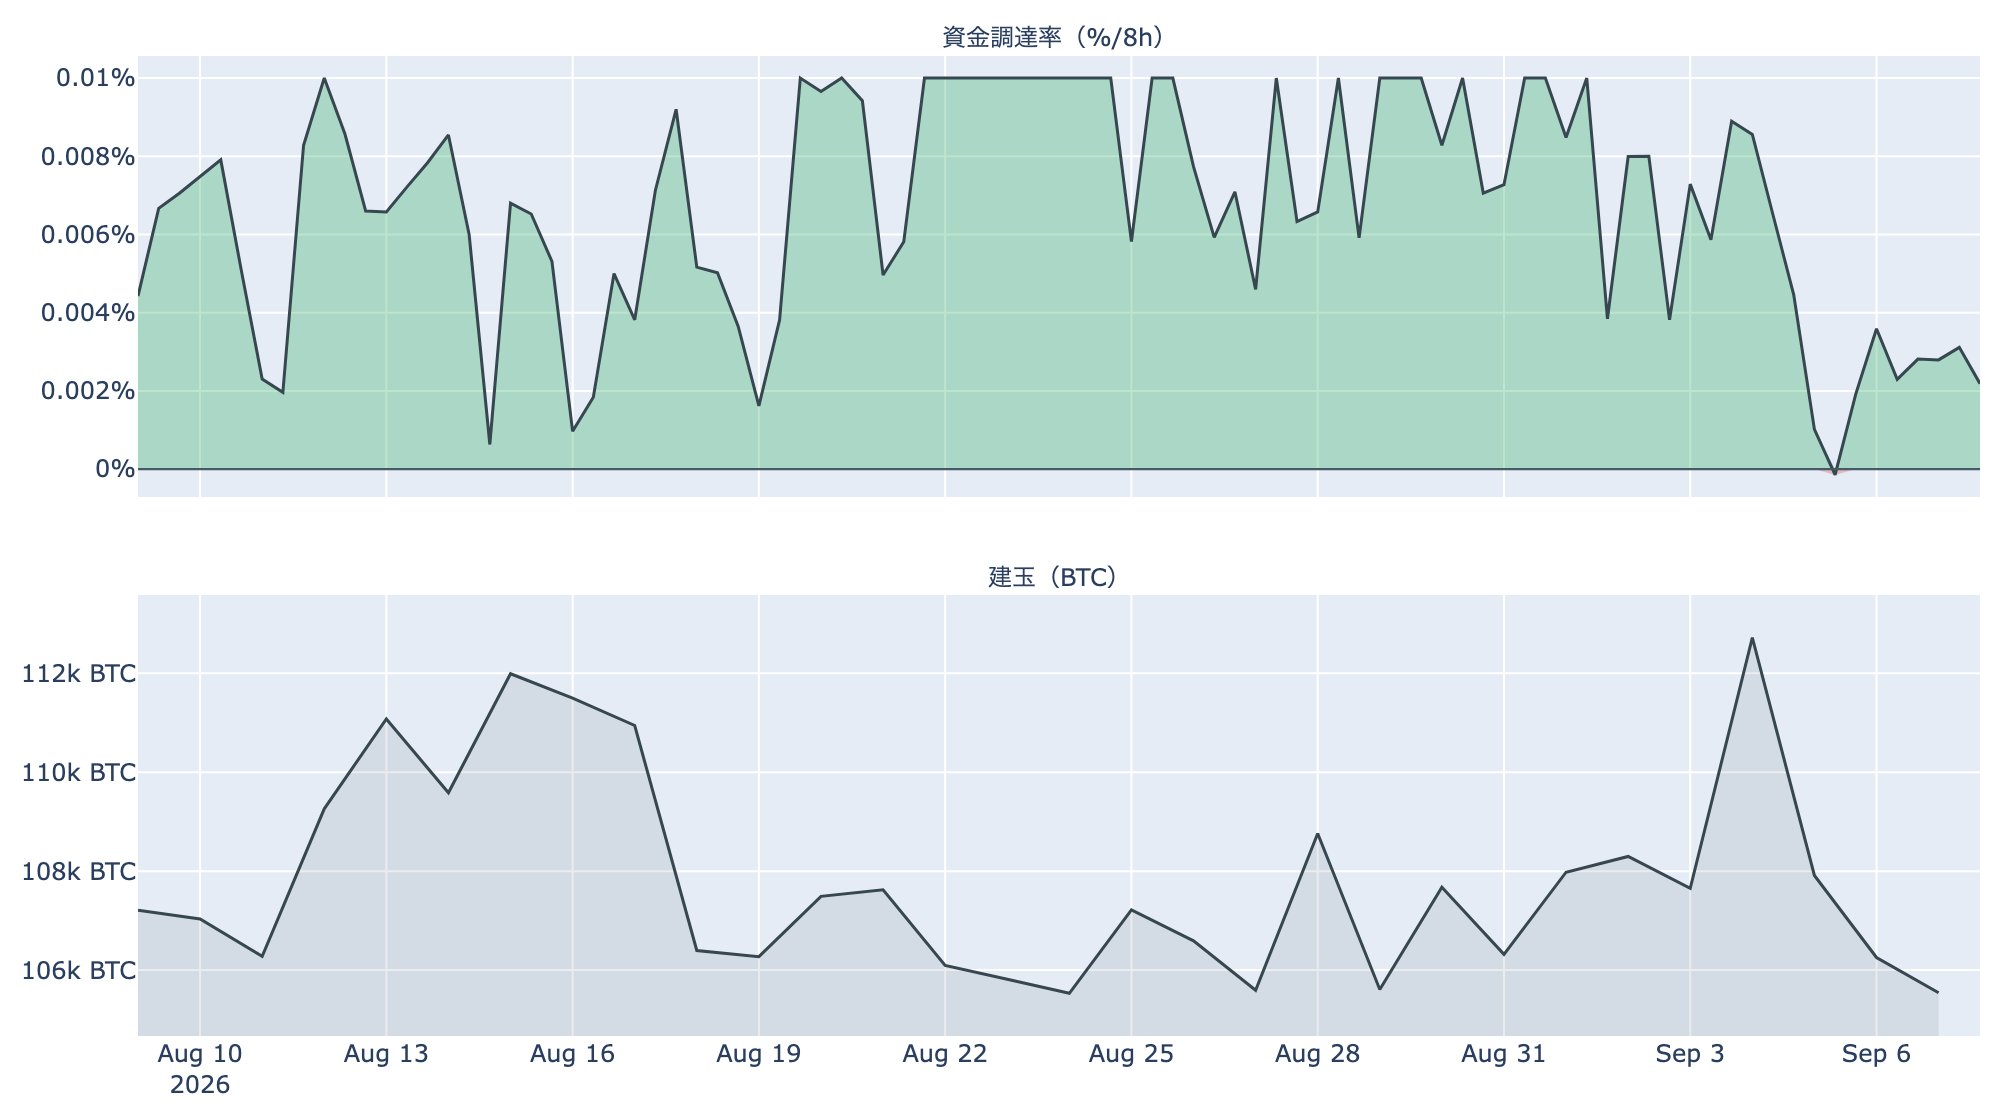Click the Aug 22 date label
The height and width of the screenshot is (1120, 2000).
click(945, 1054)
